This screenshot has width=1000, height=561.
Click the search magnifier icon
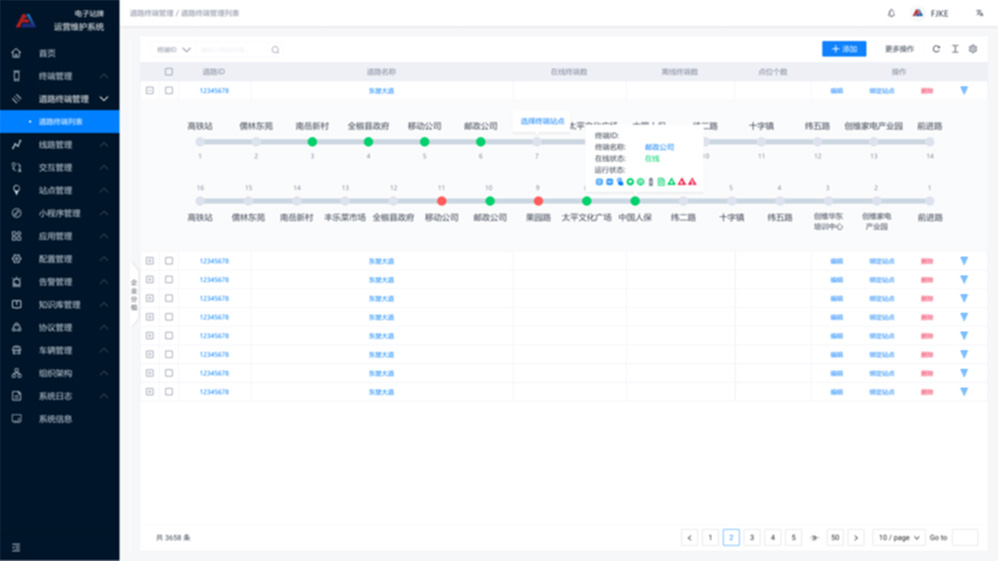point(275,49)
